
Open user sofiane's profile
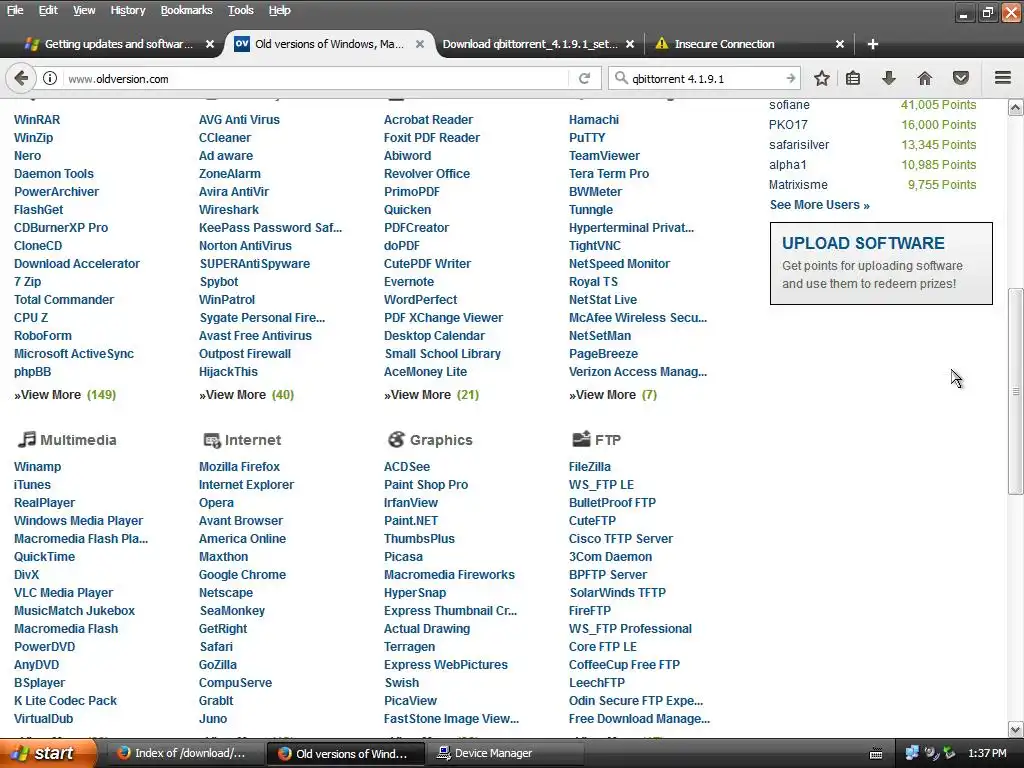[x=789, y=104]
